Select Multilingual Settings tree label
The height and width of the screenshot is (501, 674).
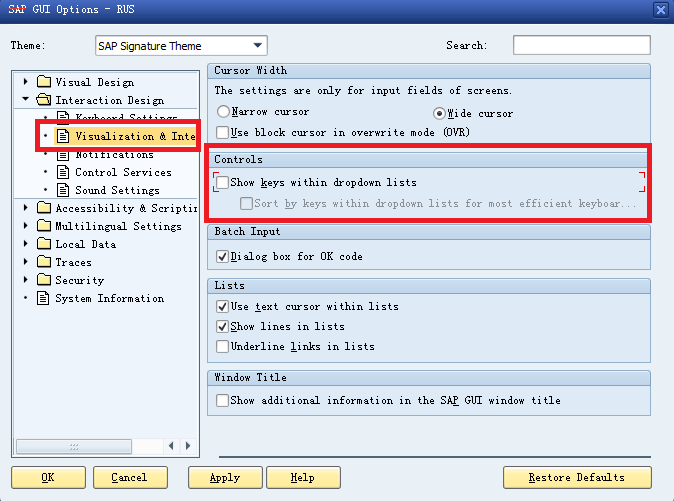click(119, 226)
